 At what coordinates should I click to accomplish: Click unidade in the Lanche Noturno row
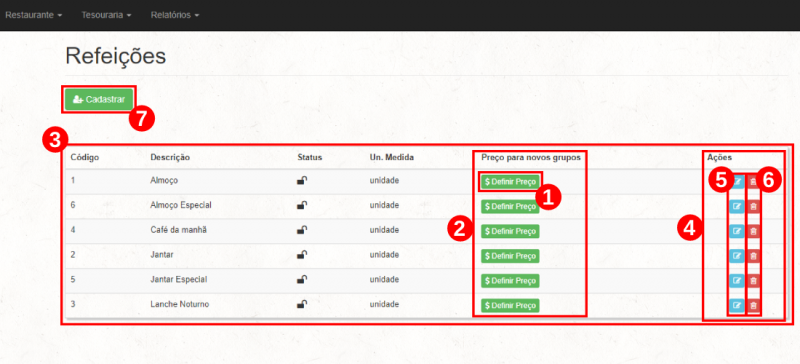384,304
